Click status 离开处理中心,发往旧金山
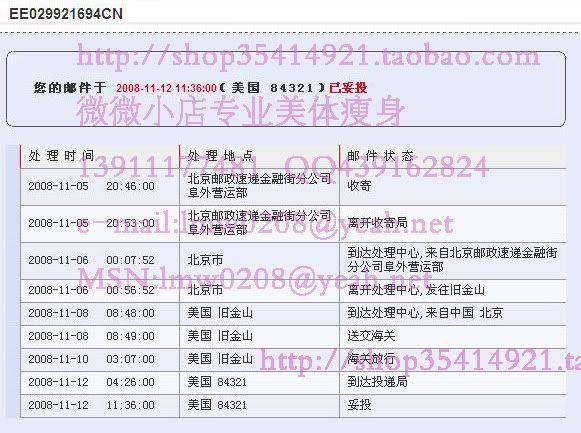The height and width of the screenshot is (433, 581). pyautogui.click(x=416, y=290)
